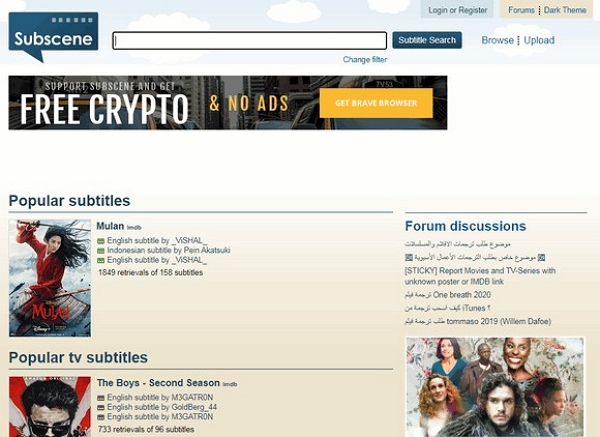Click the Subscene logo
The height and width of the screenshot is (437, 600).
tap(53, 37)
